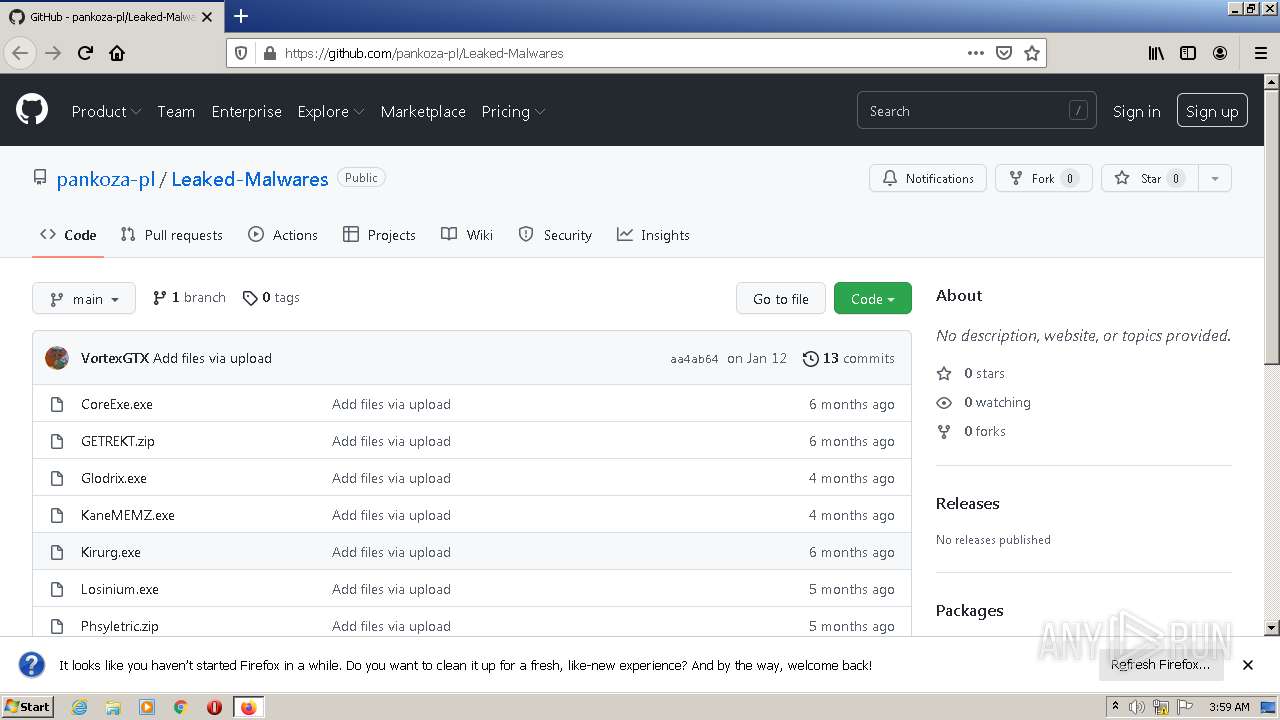The height and width of the screenshot is (720, 1280).
Task: Reload the page with the refresh icon
Action: coord(85,53)
